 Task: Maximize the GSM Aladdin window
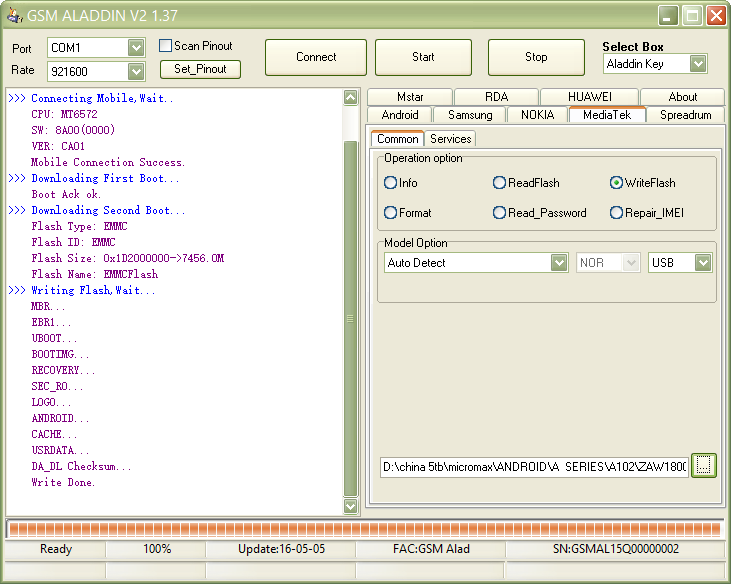click(x=692, y=16)
